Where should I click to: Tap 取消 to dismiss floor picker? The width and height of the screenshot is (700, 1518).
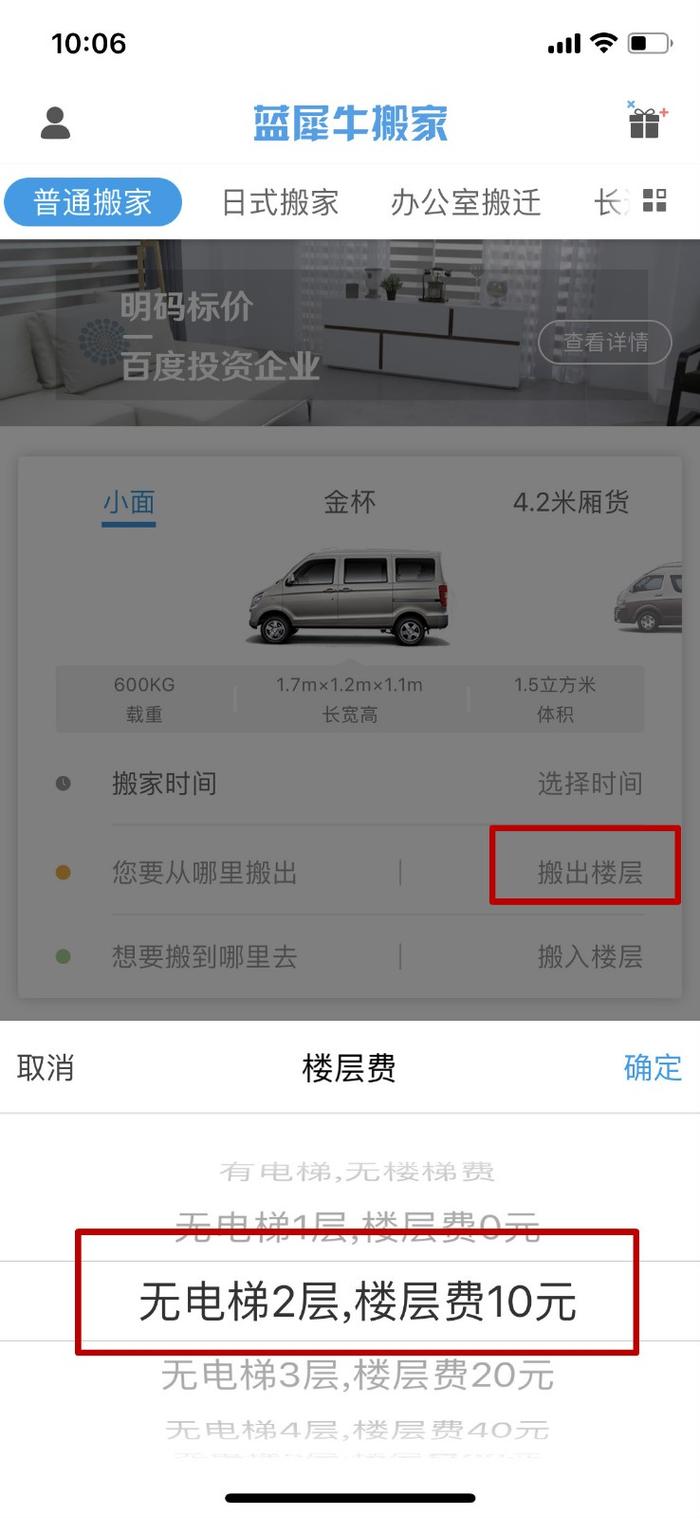click(x=45, y=1067)
